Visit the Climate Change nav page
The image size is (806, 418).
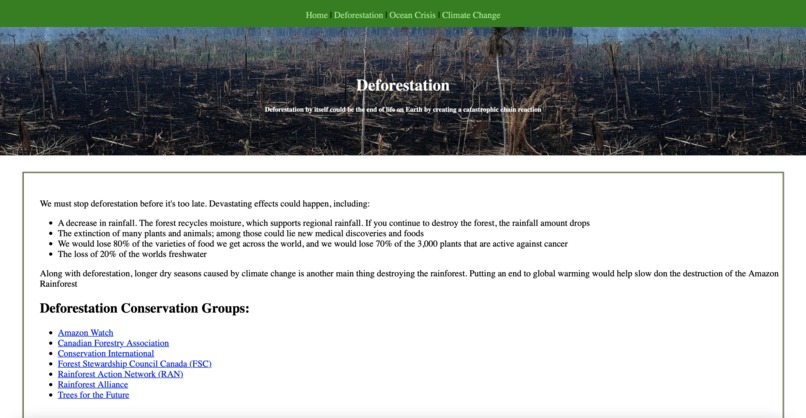(471, 15)
